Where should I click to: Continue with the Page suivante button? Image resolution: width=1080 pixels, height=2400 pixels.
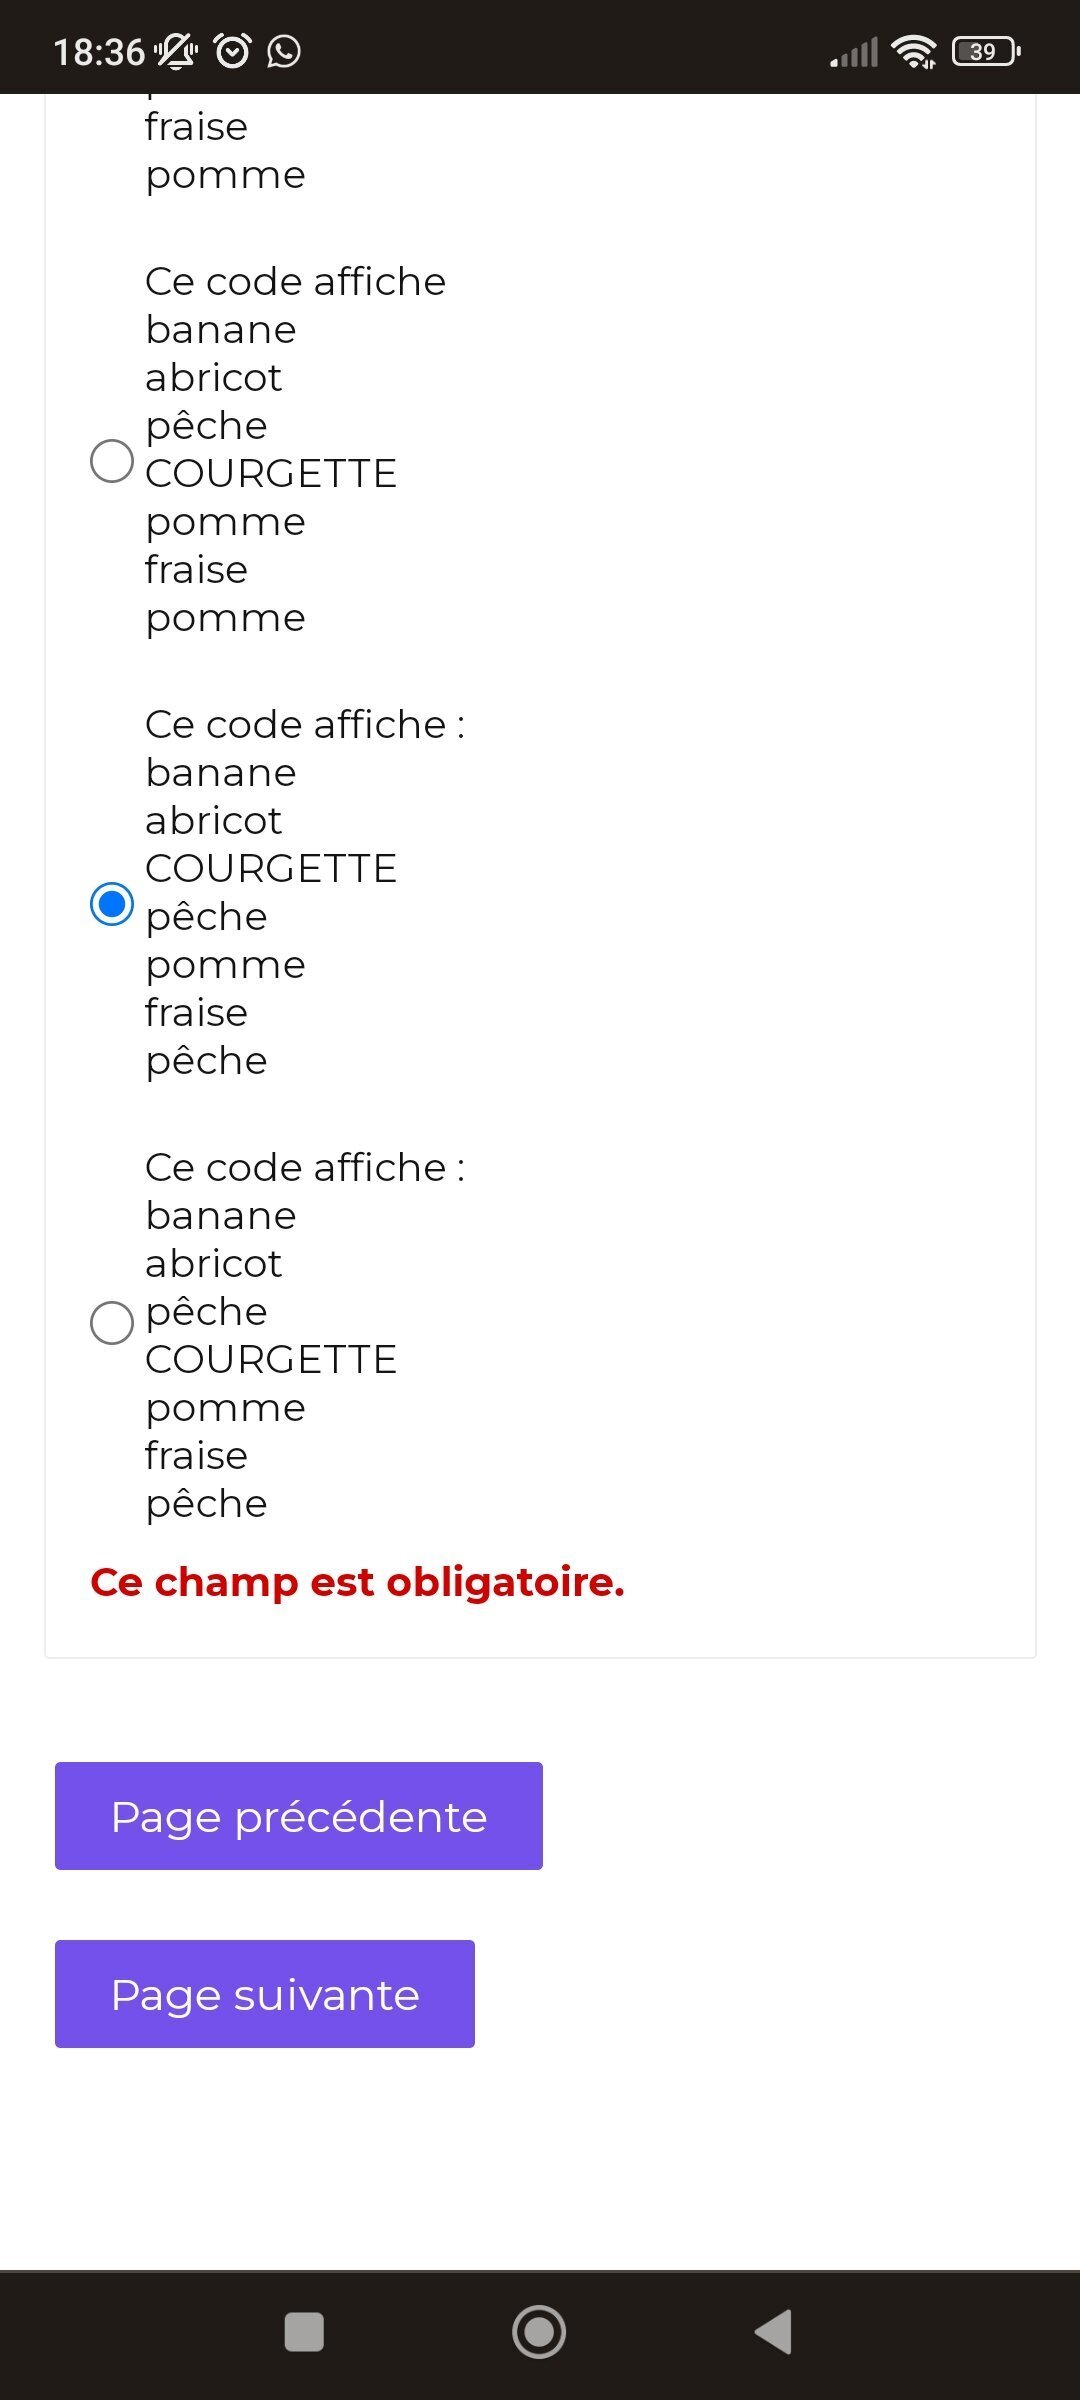(264, 1994)
